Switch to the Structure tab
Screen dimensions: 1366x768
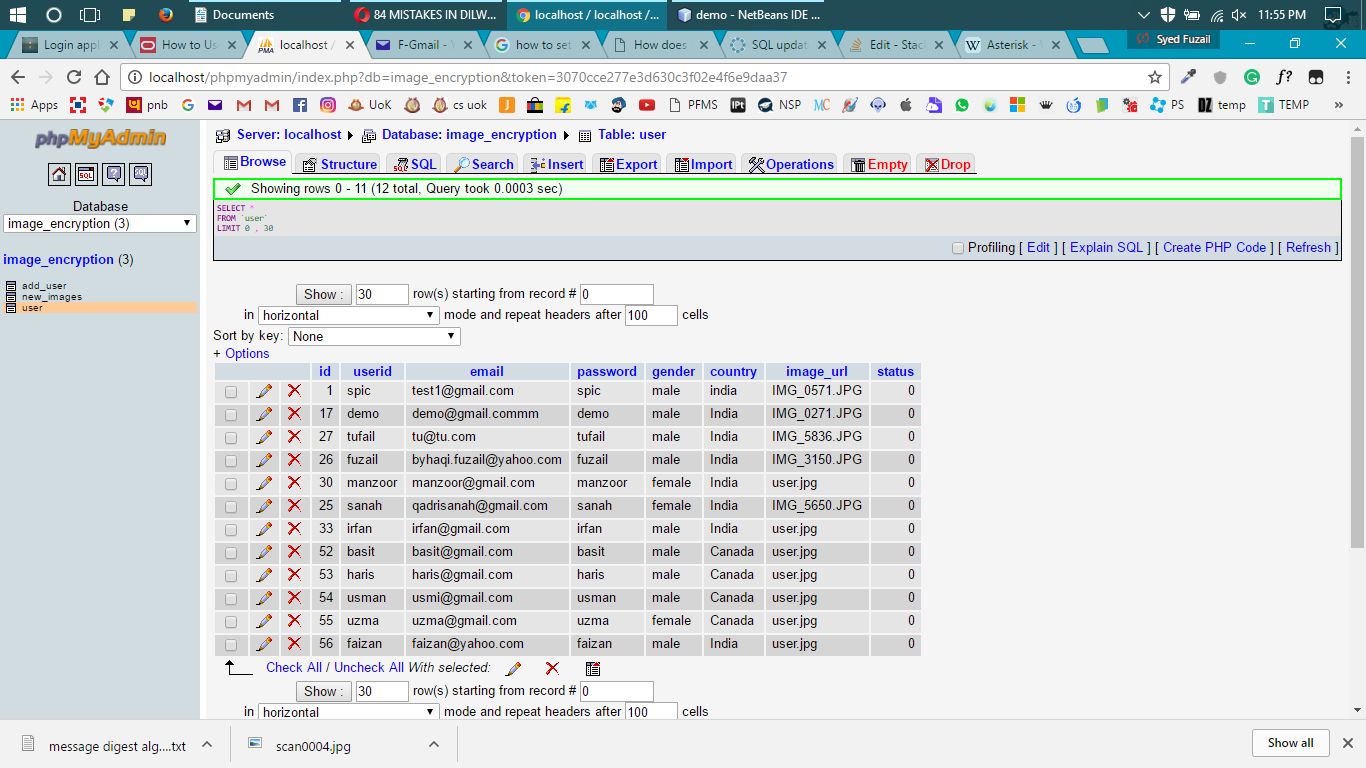coord(339,164)
